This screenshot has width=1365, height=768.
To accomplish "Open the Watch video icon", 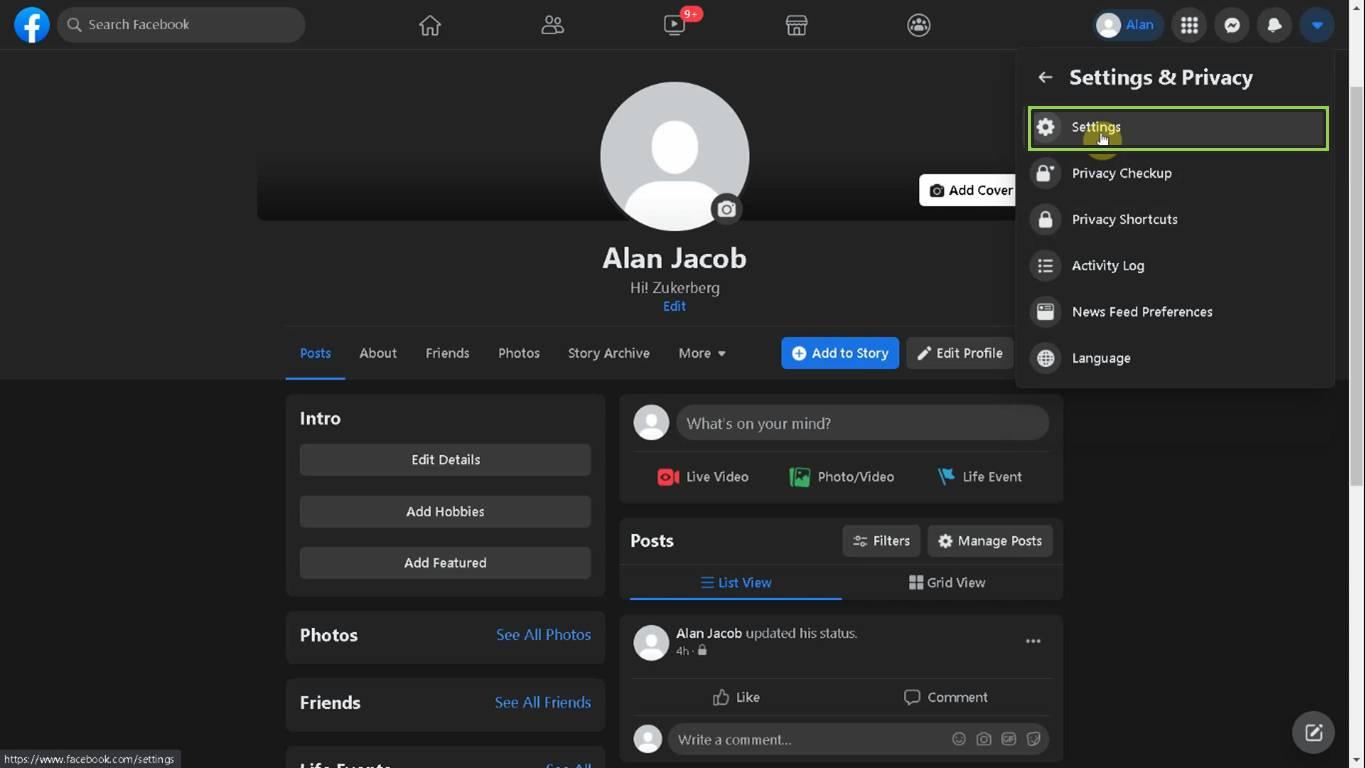I will pyautogui.click(x=675, y=25).
